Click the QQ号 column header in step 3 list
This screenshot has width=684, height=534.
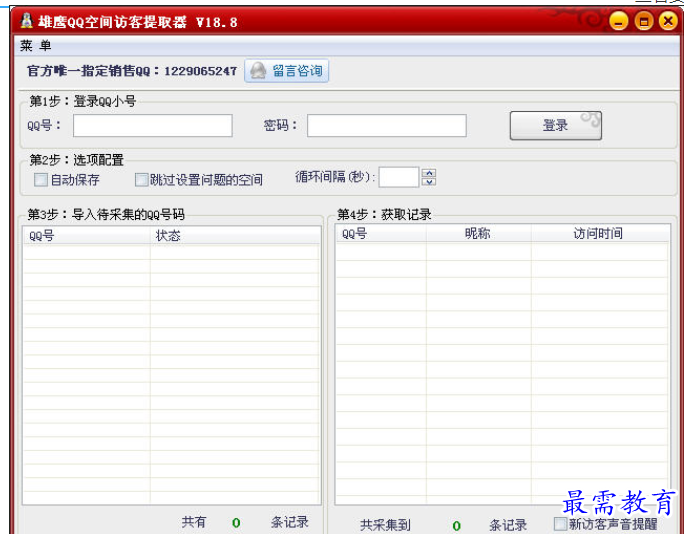pyautogui.click(x=86, y=236)
